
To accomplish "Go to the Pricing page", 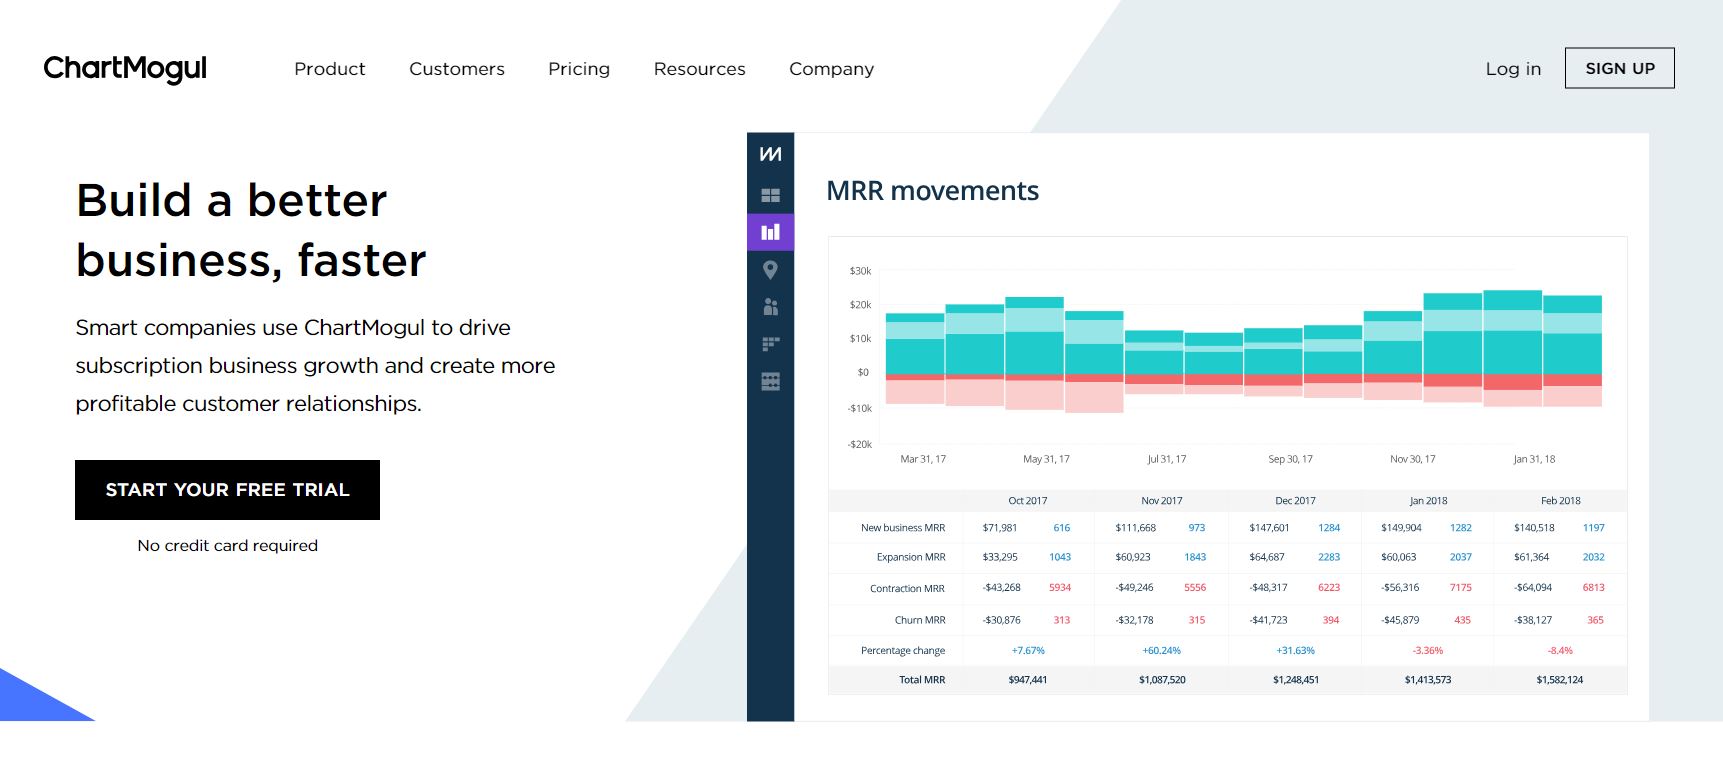I will [x=579, y=69].
